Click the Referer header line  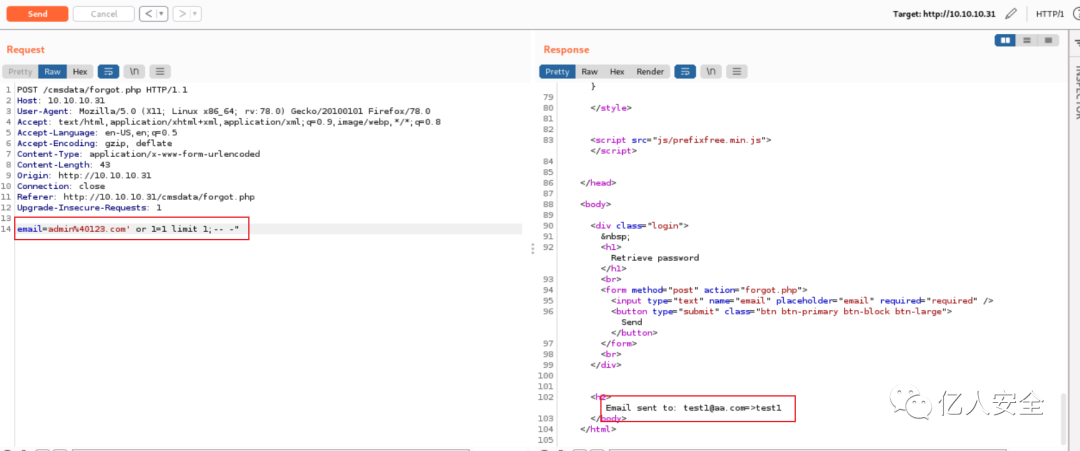136,197
